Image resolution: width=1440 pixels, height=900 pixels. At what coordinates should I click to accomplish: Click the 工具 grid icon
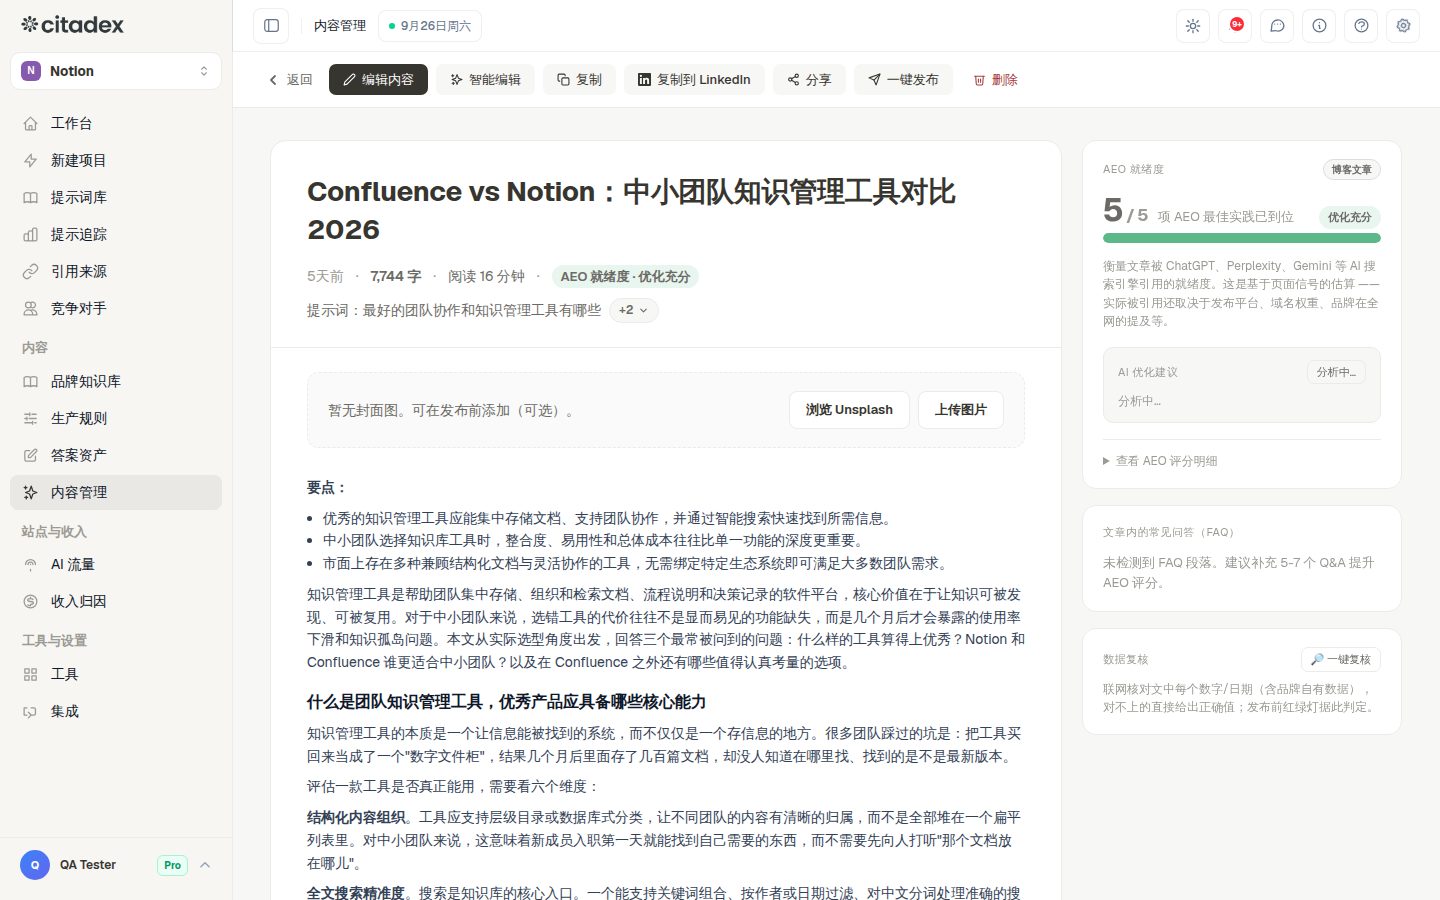(30, 674)
